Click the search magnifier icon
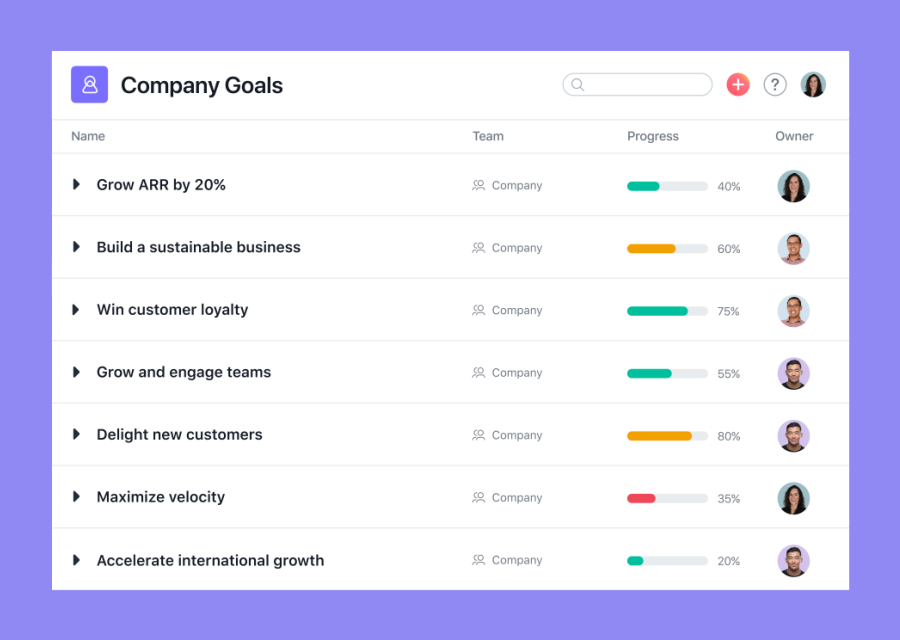The height and width of the screenshot is (640, 900). pyautogui.click(x=578, y=85)
